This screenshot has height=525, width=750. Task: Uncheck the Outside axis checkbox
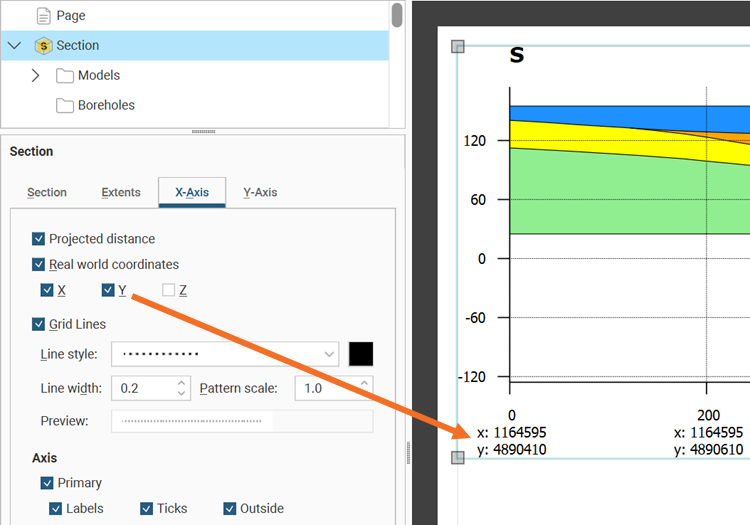click(230, 509)
